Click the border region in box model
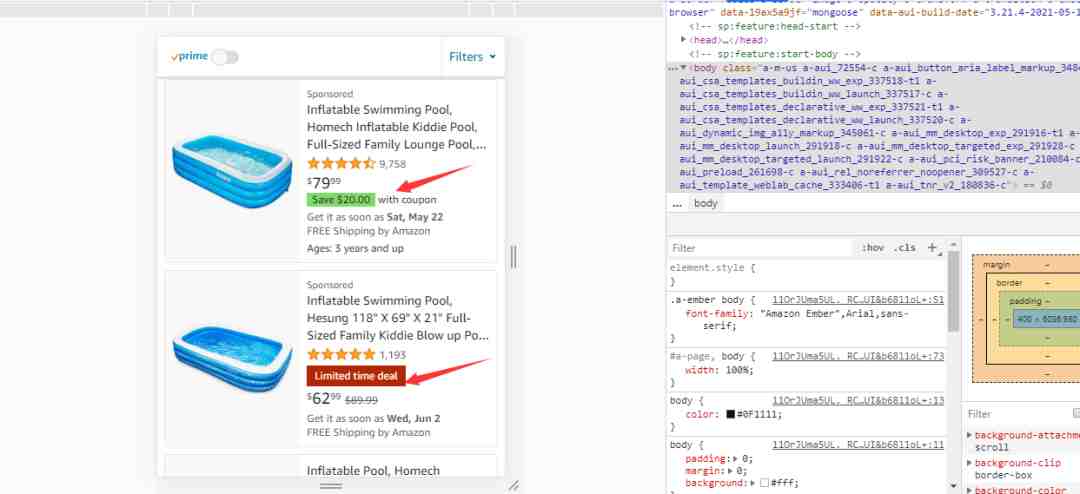Viewport: 1080px width, 494px height. coord(1009,283)
